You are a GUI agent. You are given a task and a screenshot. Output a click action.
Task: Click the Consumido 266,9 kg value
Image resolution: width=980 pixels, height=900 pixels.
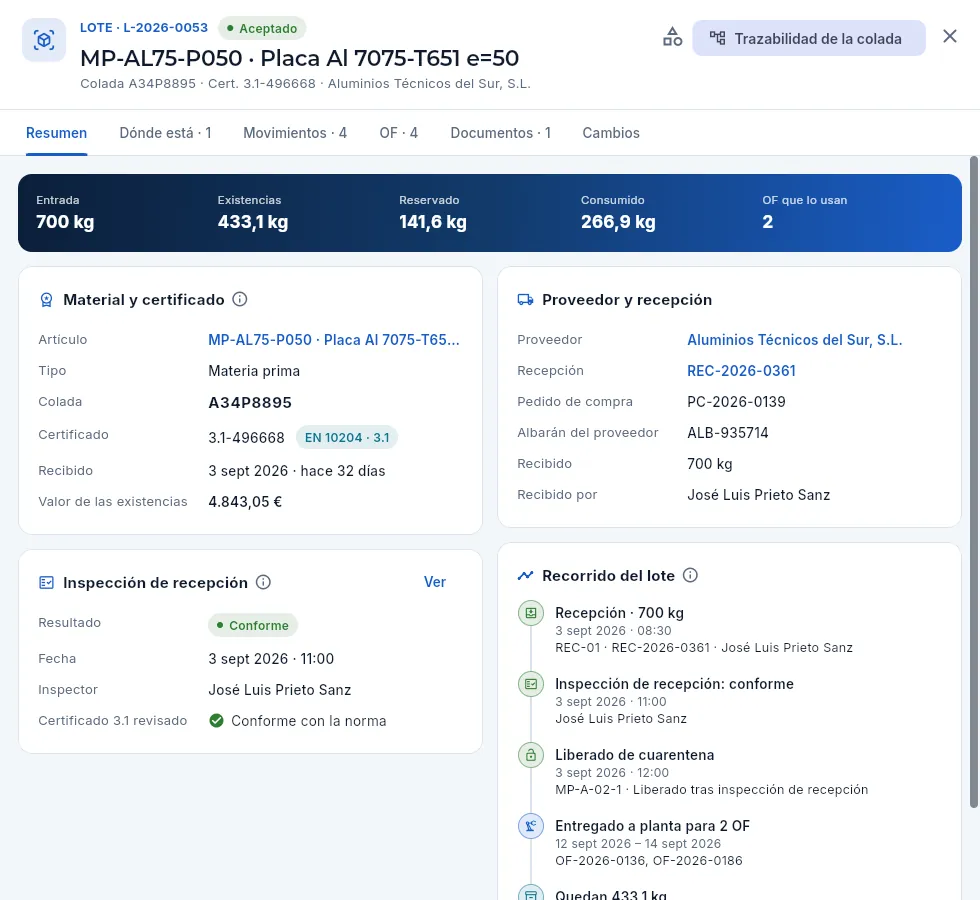[x=618, y=222]
